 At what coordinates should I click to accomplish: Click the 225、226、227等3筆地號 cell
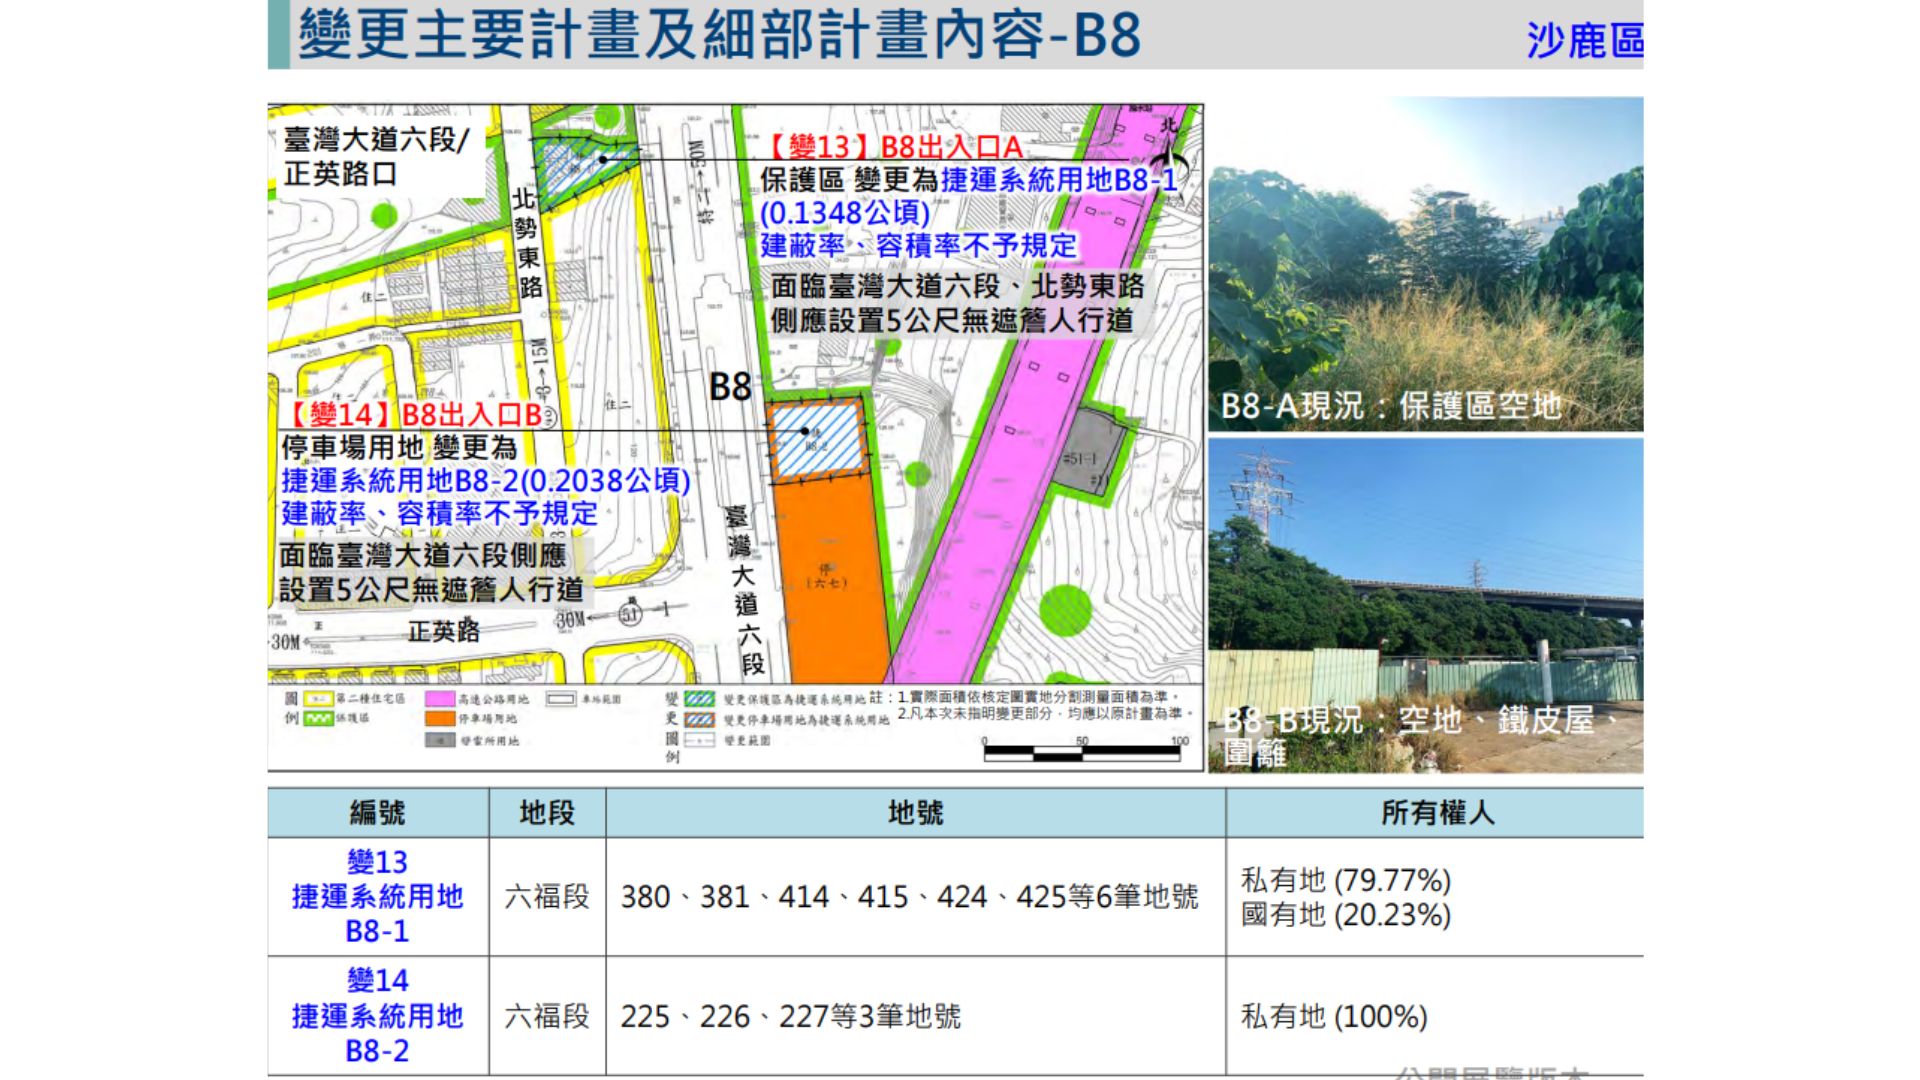[x=915, y=1016]
